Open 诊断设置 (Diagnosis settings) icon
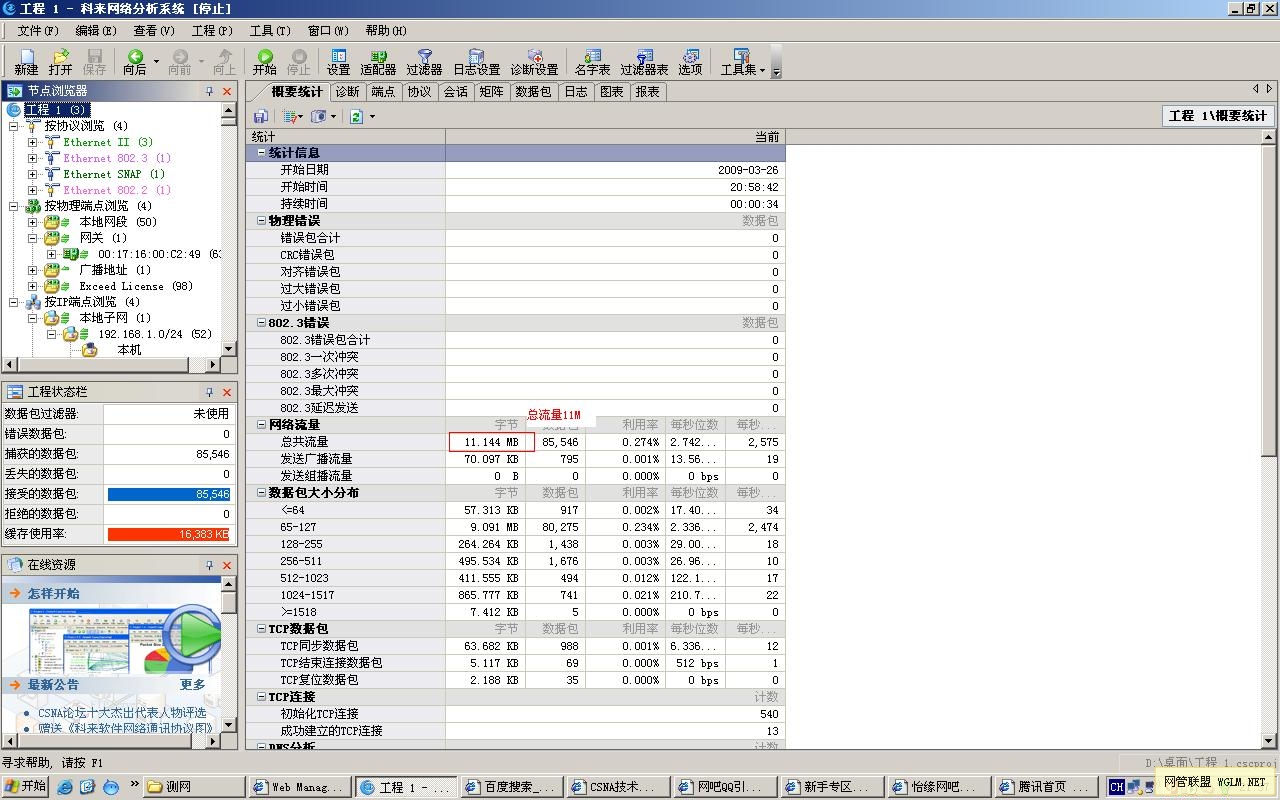This screenshot has width=1280, height=800. click(534, 62)
